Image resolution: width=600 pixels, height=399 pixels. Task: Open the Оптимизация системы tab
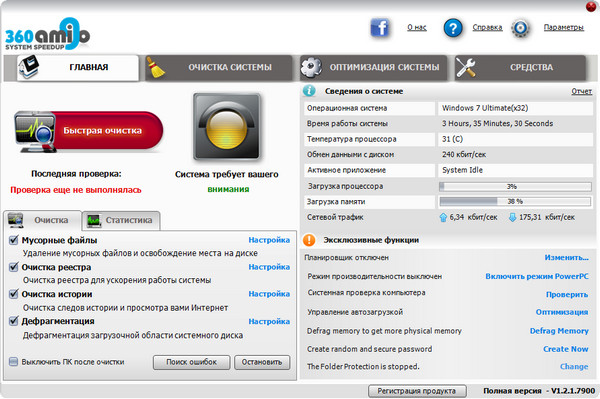coord(373,67)
